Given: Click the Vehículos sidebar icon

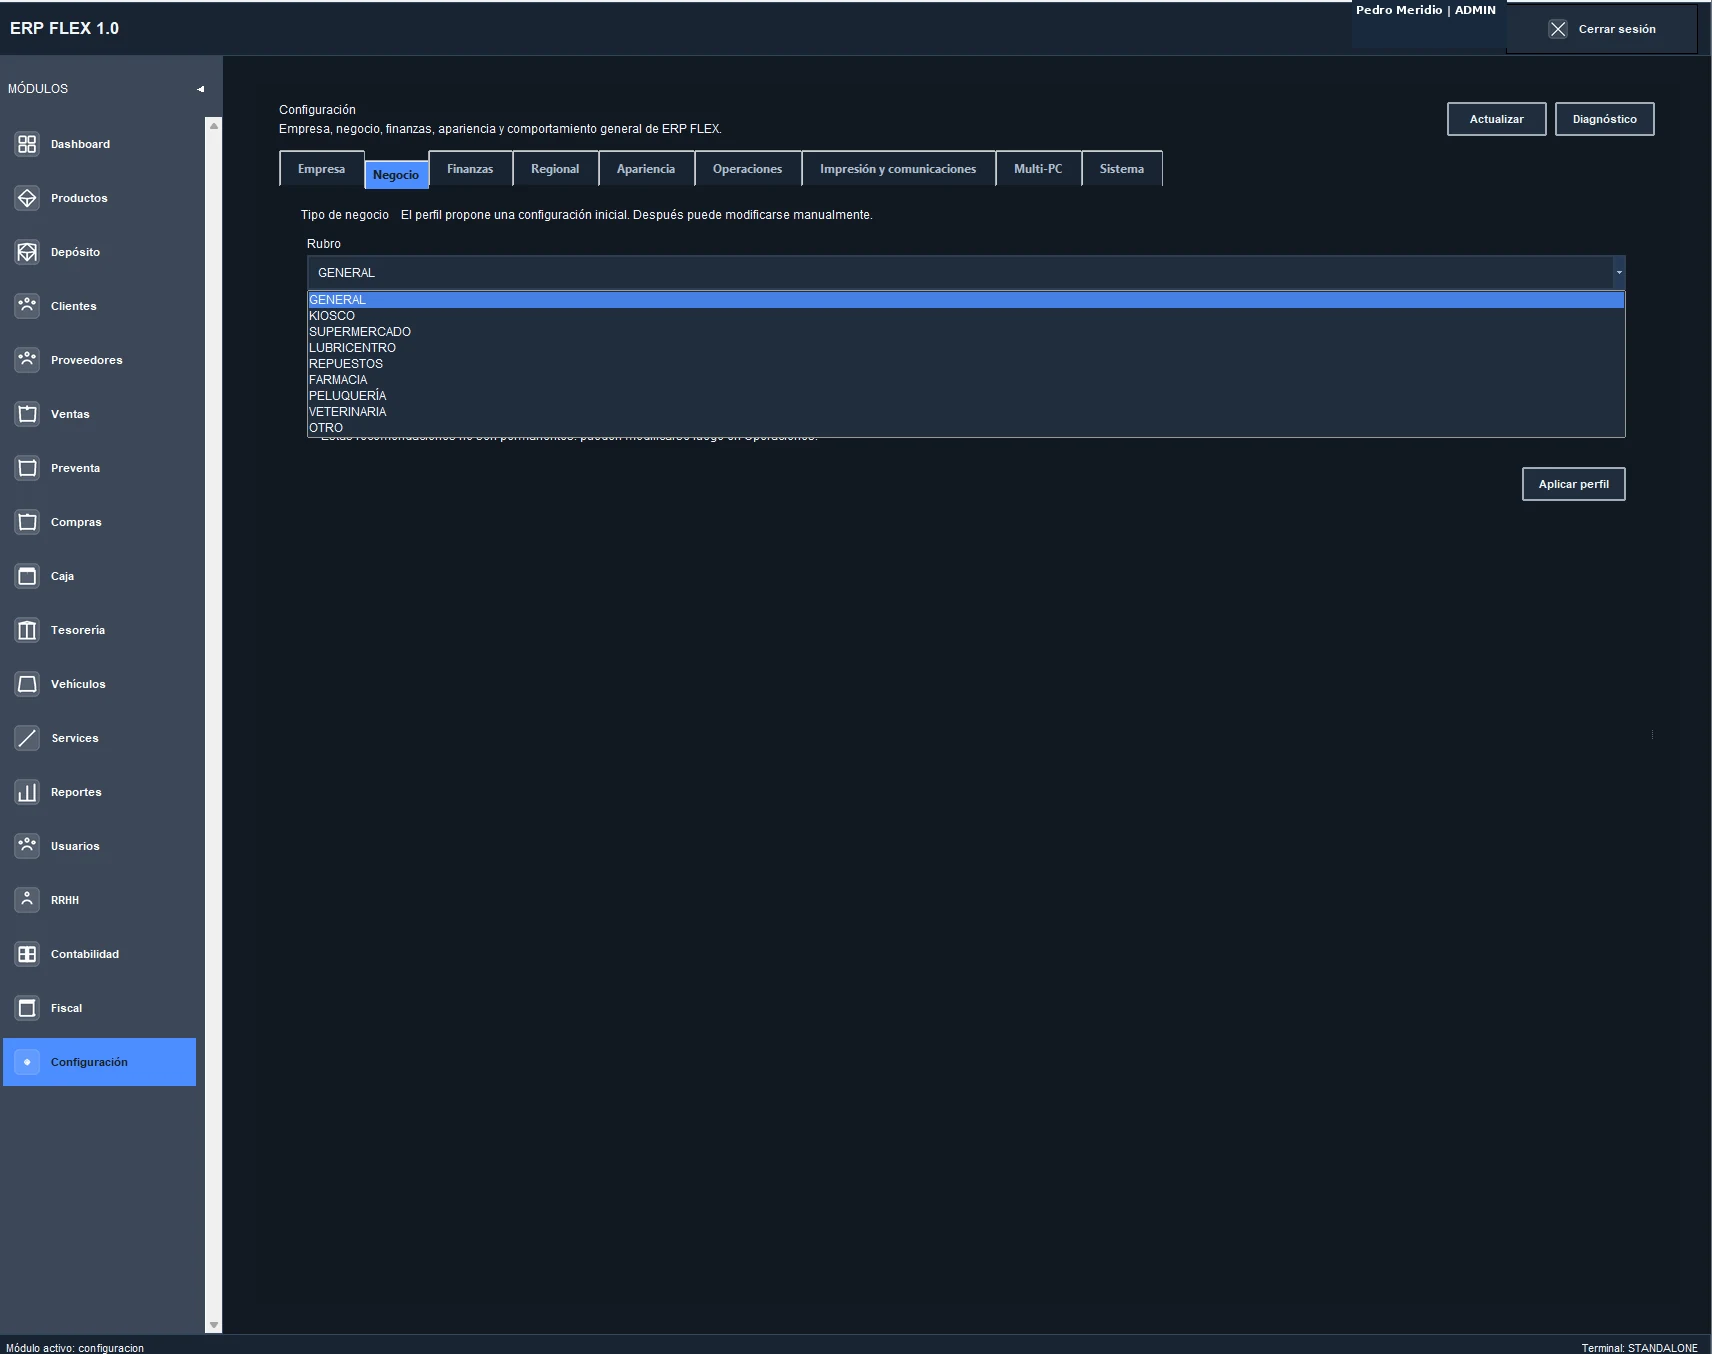Looking at the screenshot, I should [x=27, y=684].
